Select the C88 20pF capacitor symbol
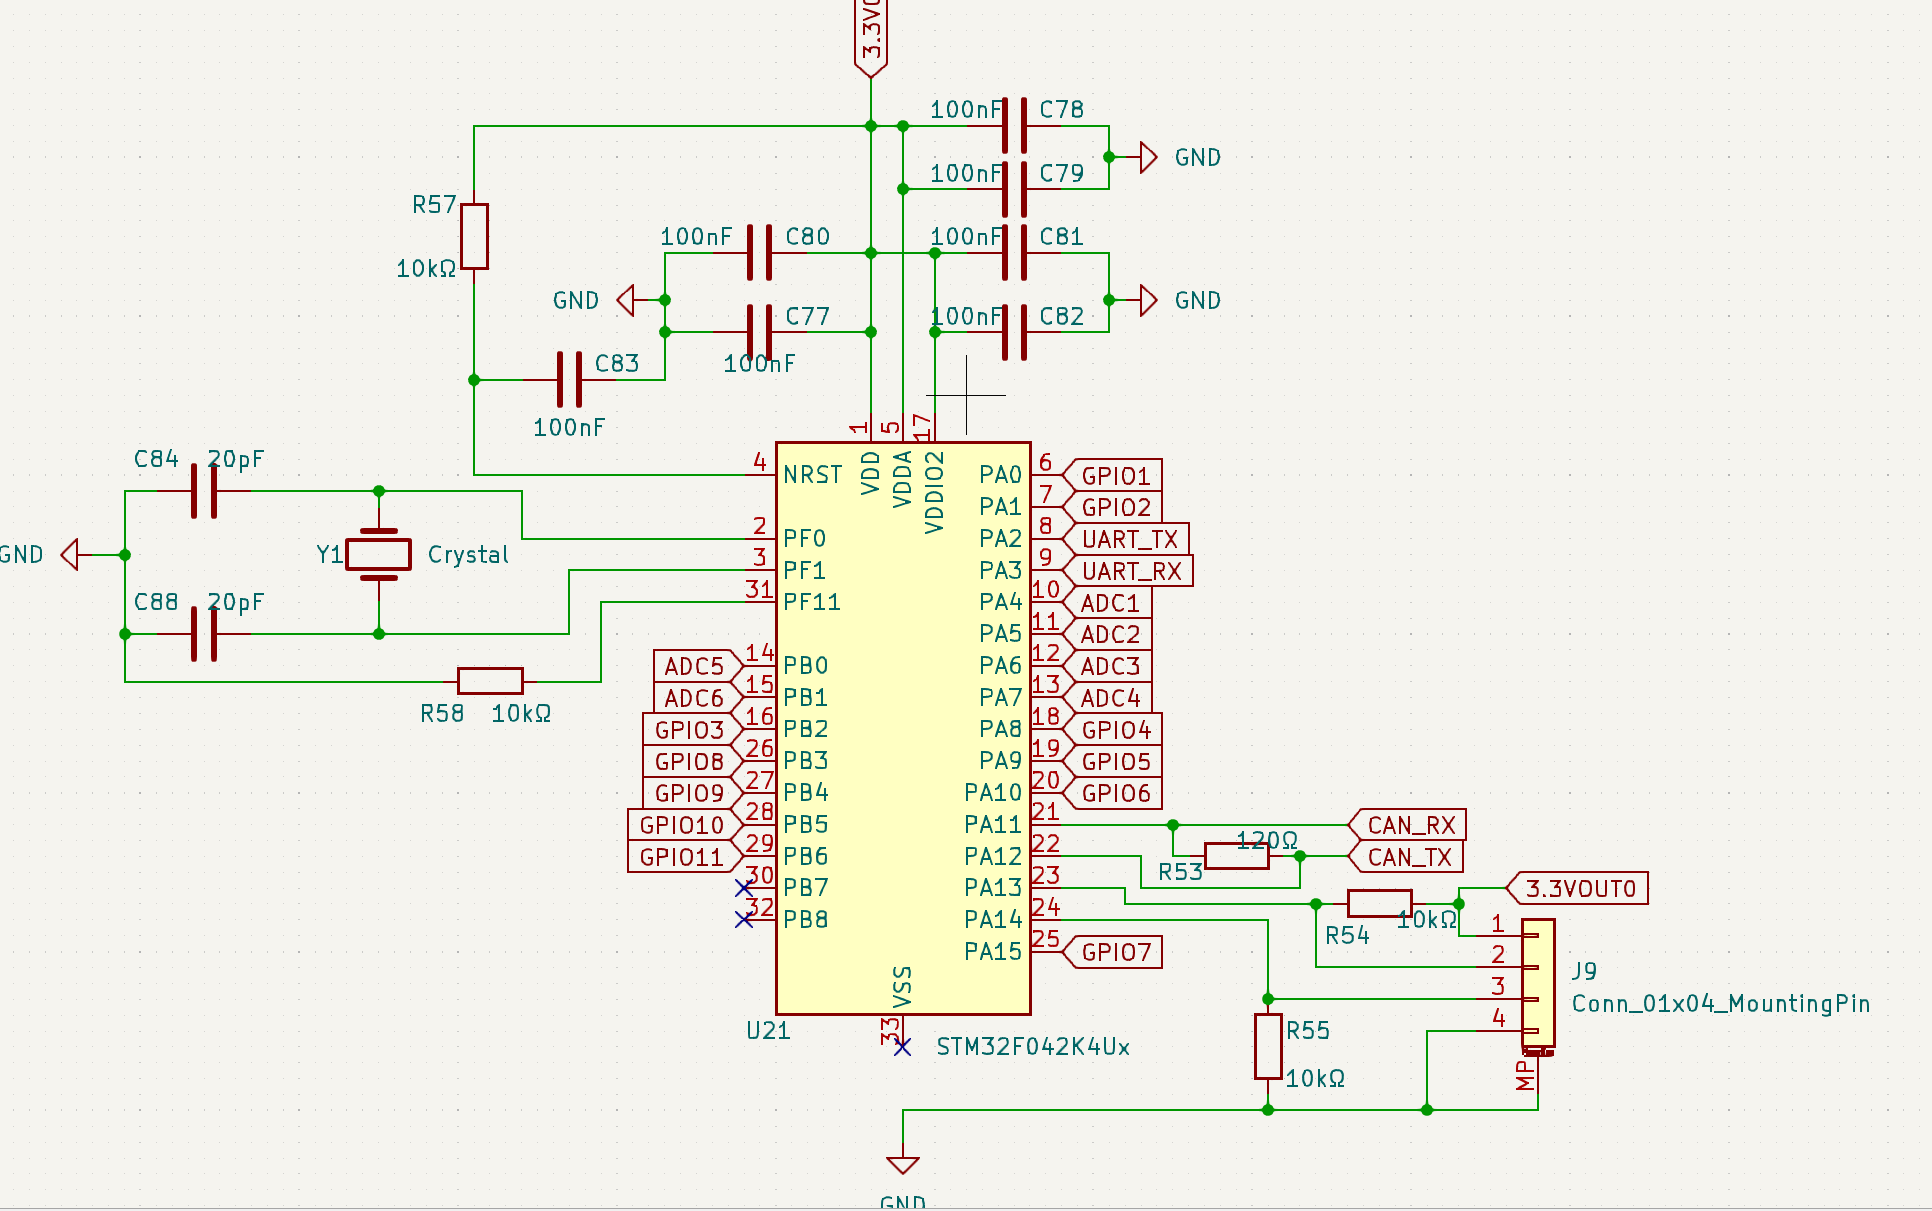This screenshot has width=1932, height=1211. (204, 634)
